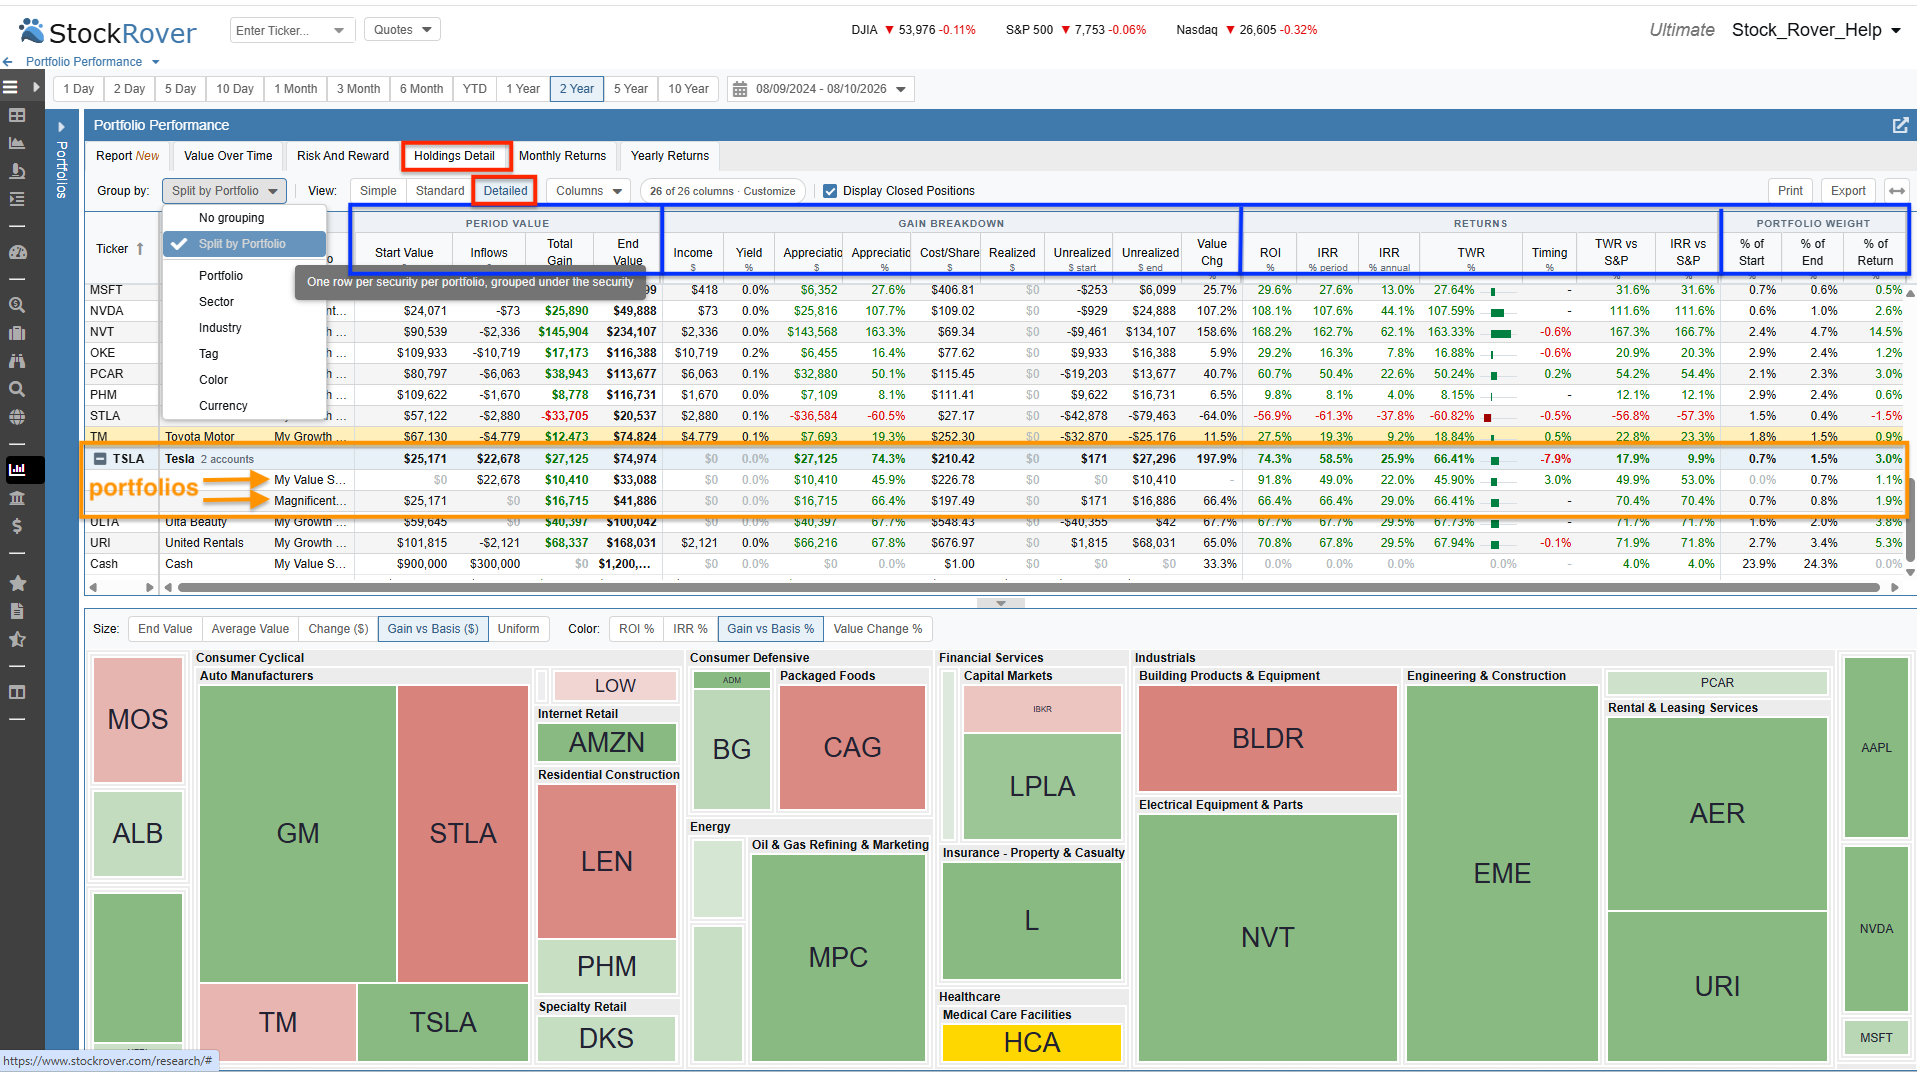Switch table view to Simple
The image size is (1917, 1072).
click(378, 191)
